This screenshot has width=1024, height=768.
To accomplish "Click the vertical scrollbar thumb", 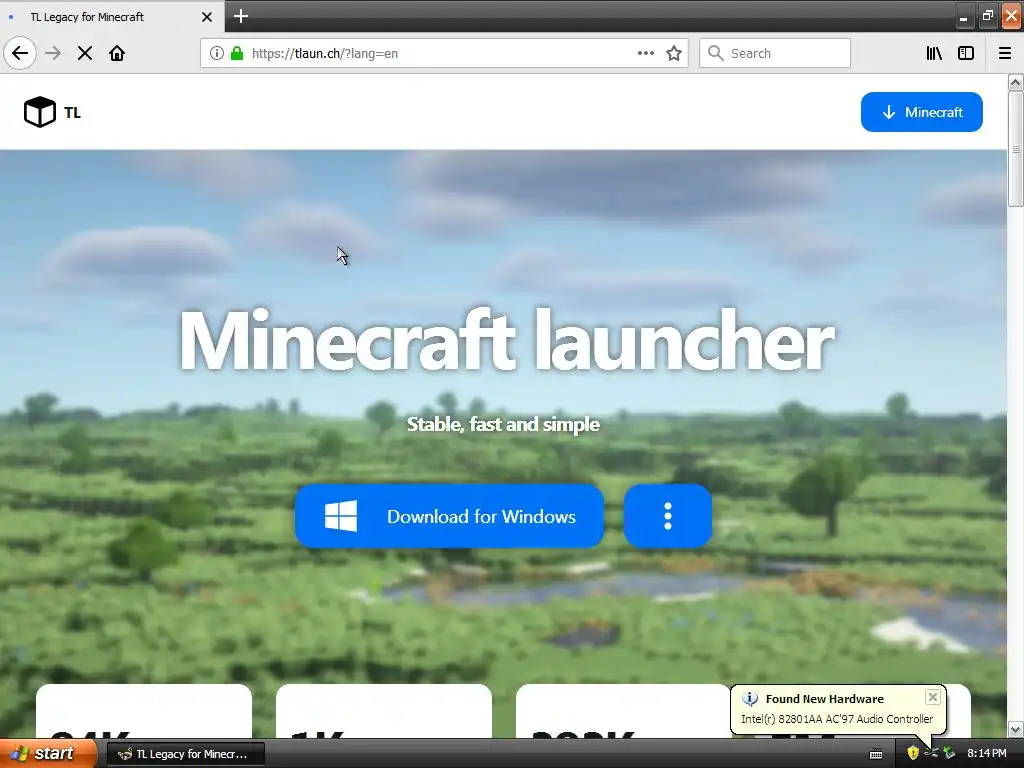I will [1015, 149].
